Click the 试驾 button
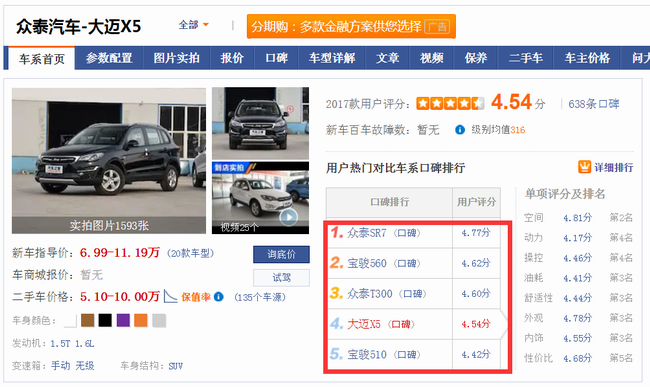Image resolution: width=650 pixels, height=387 pixels. pos(281,277)
